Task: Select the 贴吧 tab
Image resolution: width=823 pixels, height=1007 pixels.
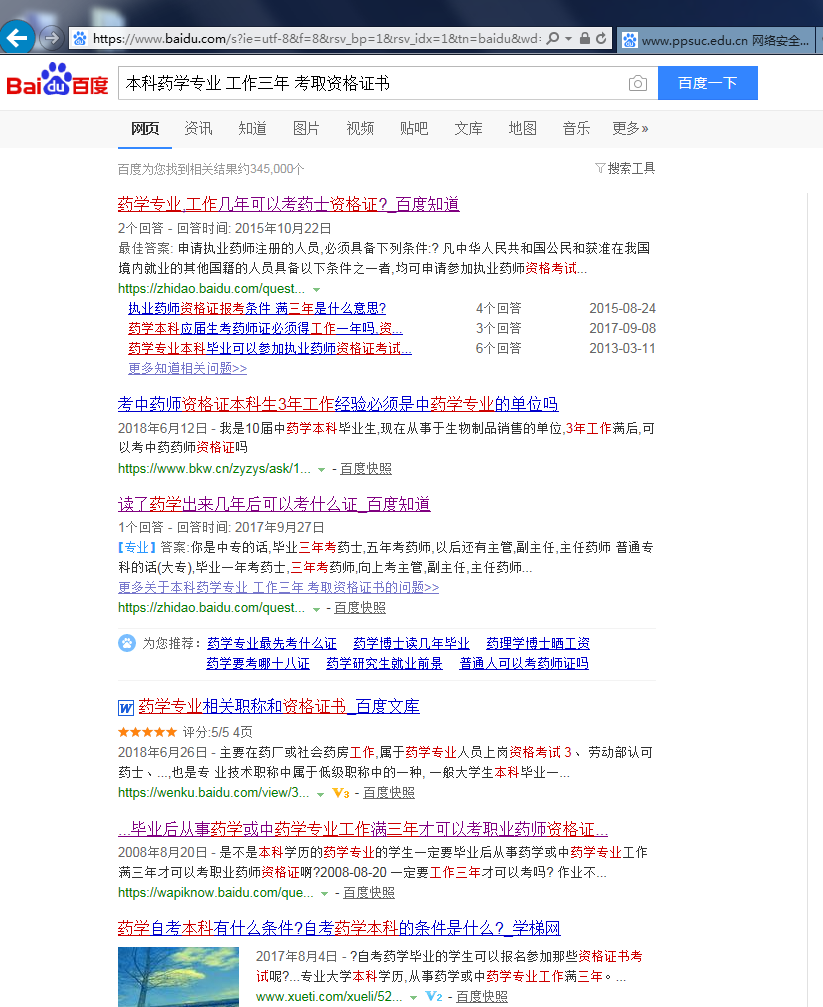Action: click(414, 128)
